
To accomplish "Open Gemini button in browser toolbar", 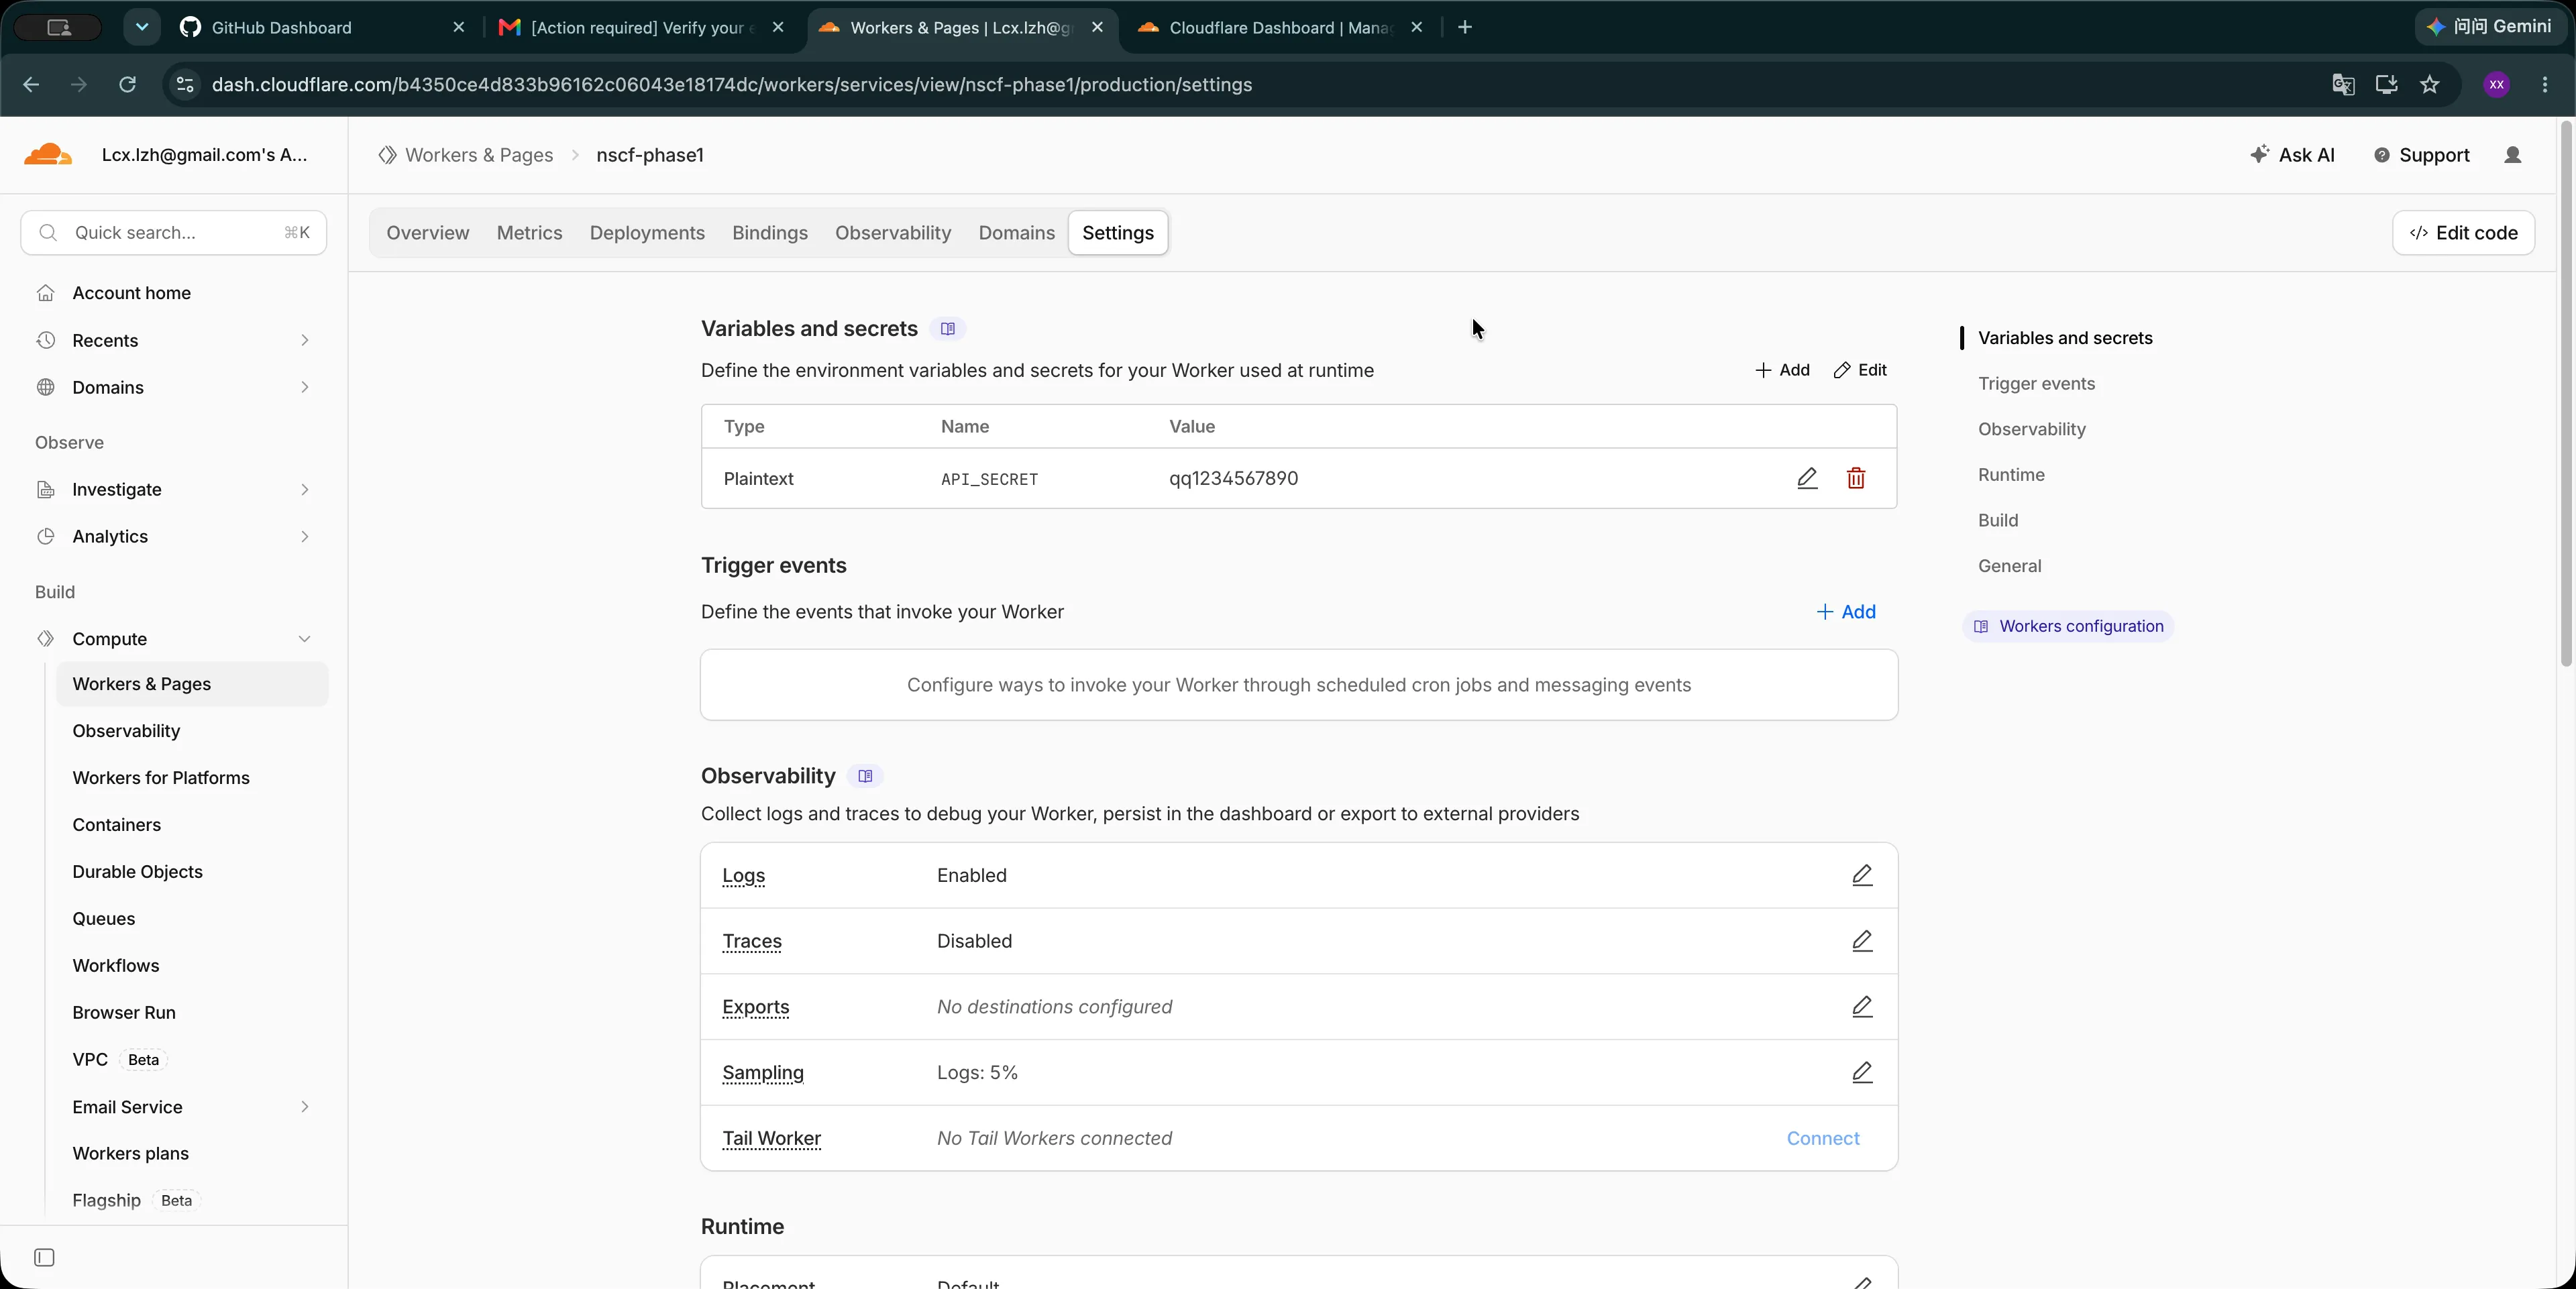I will 2490,27.
